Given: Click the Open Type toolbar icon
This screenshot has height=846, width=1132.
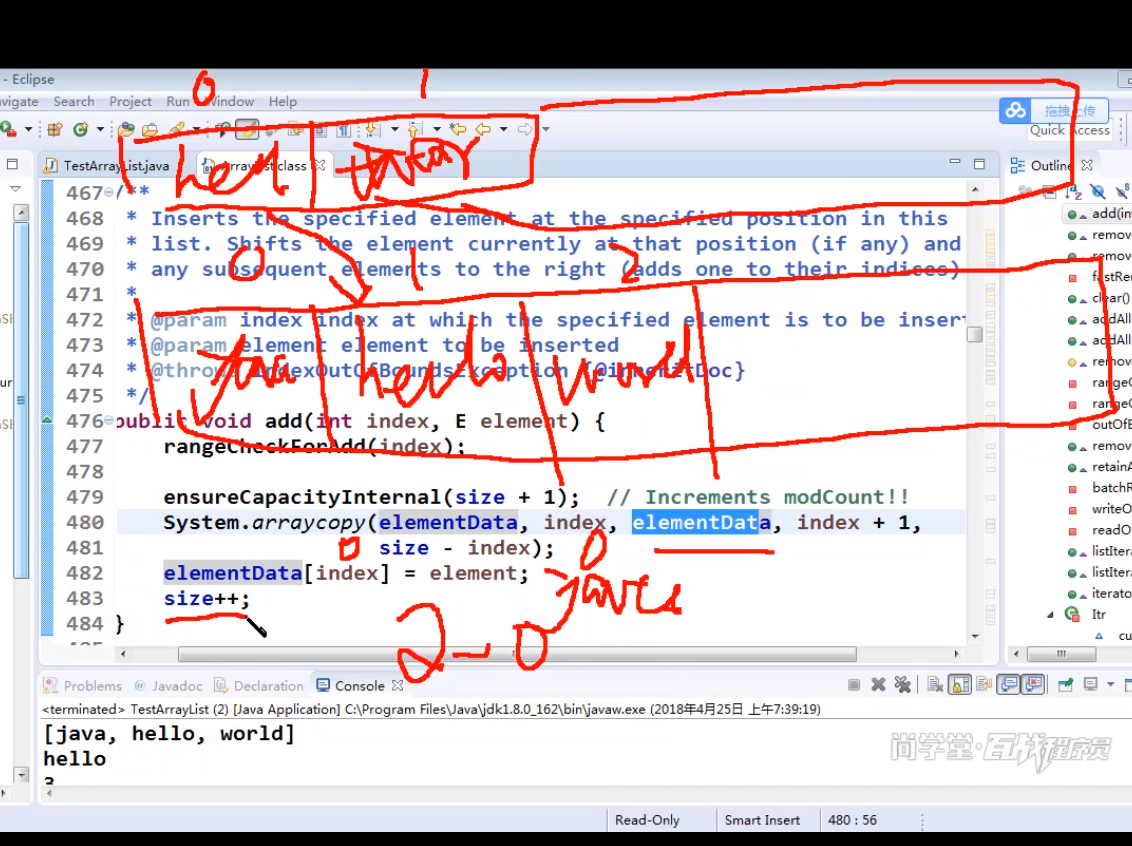Looking at the screenshot, I should click(126, 129).
